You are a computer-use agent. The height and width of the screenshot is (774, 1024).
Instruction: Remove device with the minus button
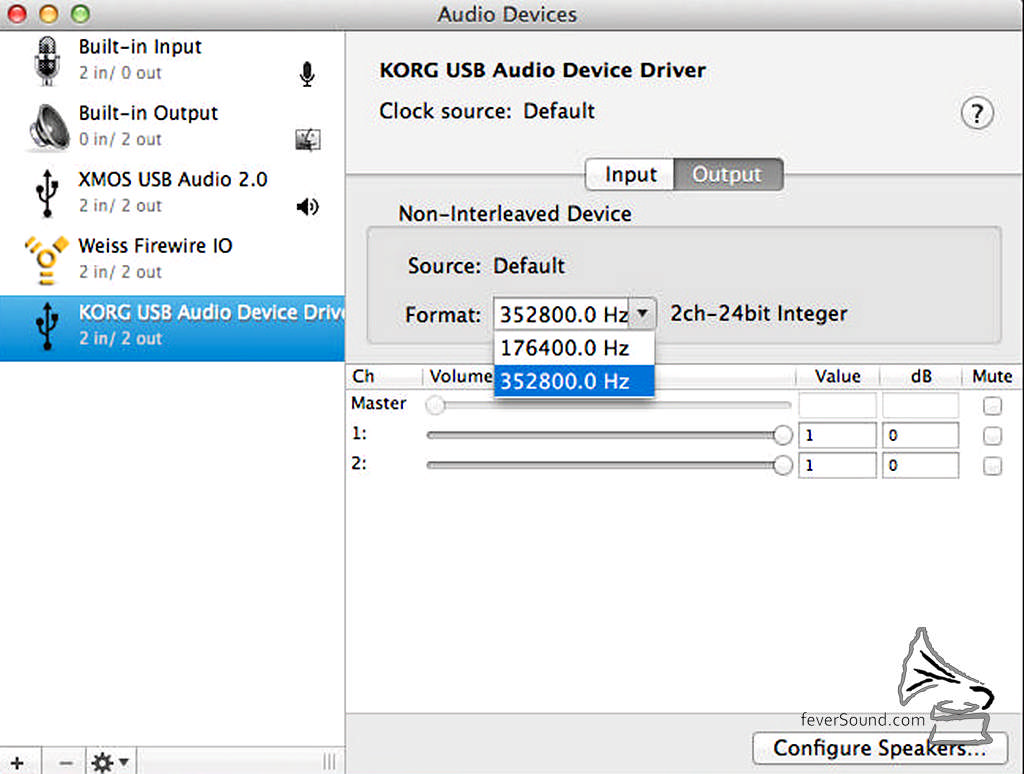coord(65,762)
